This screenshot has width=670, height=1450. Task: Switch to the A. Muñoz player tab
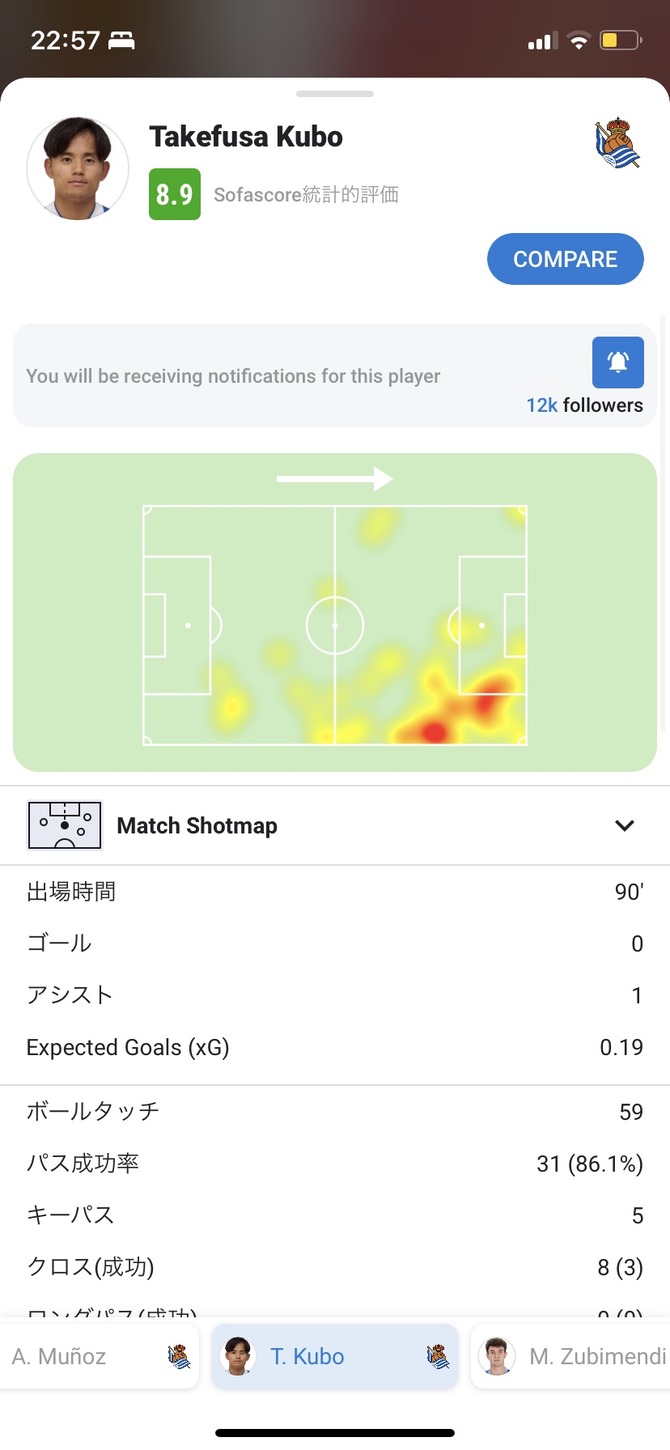click(60, 1357)
